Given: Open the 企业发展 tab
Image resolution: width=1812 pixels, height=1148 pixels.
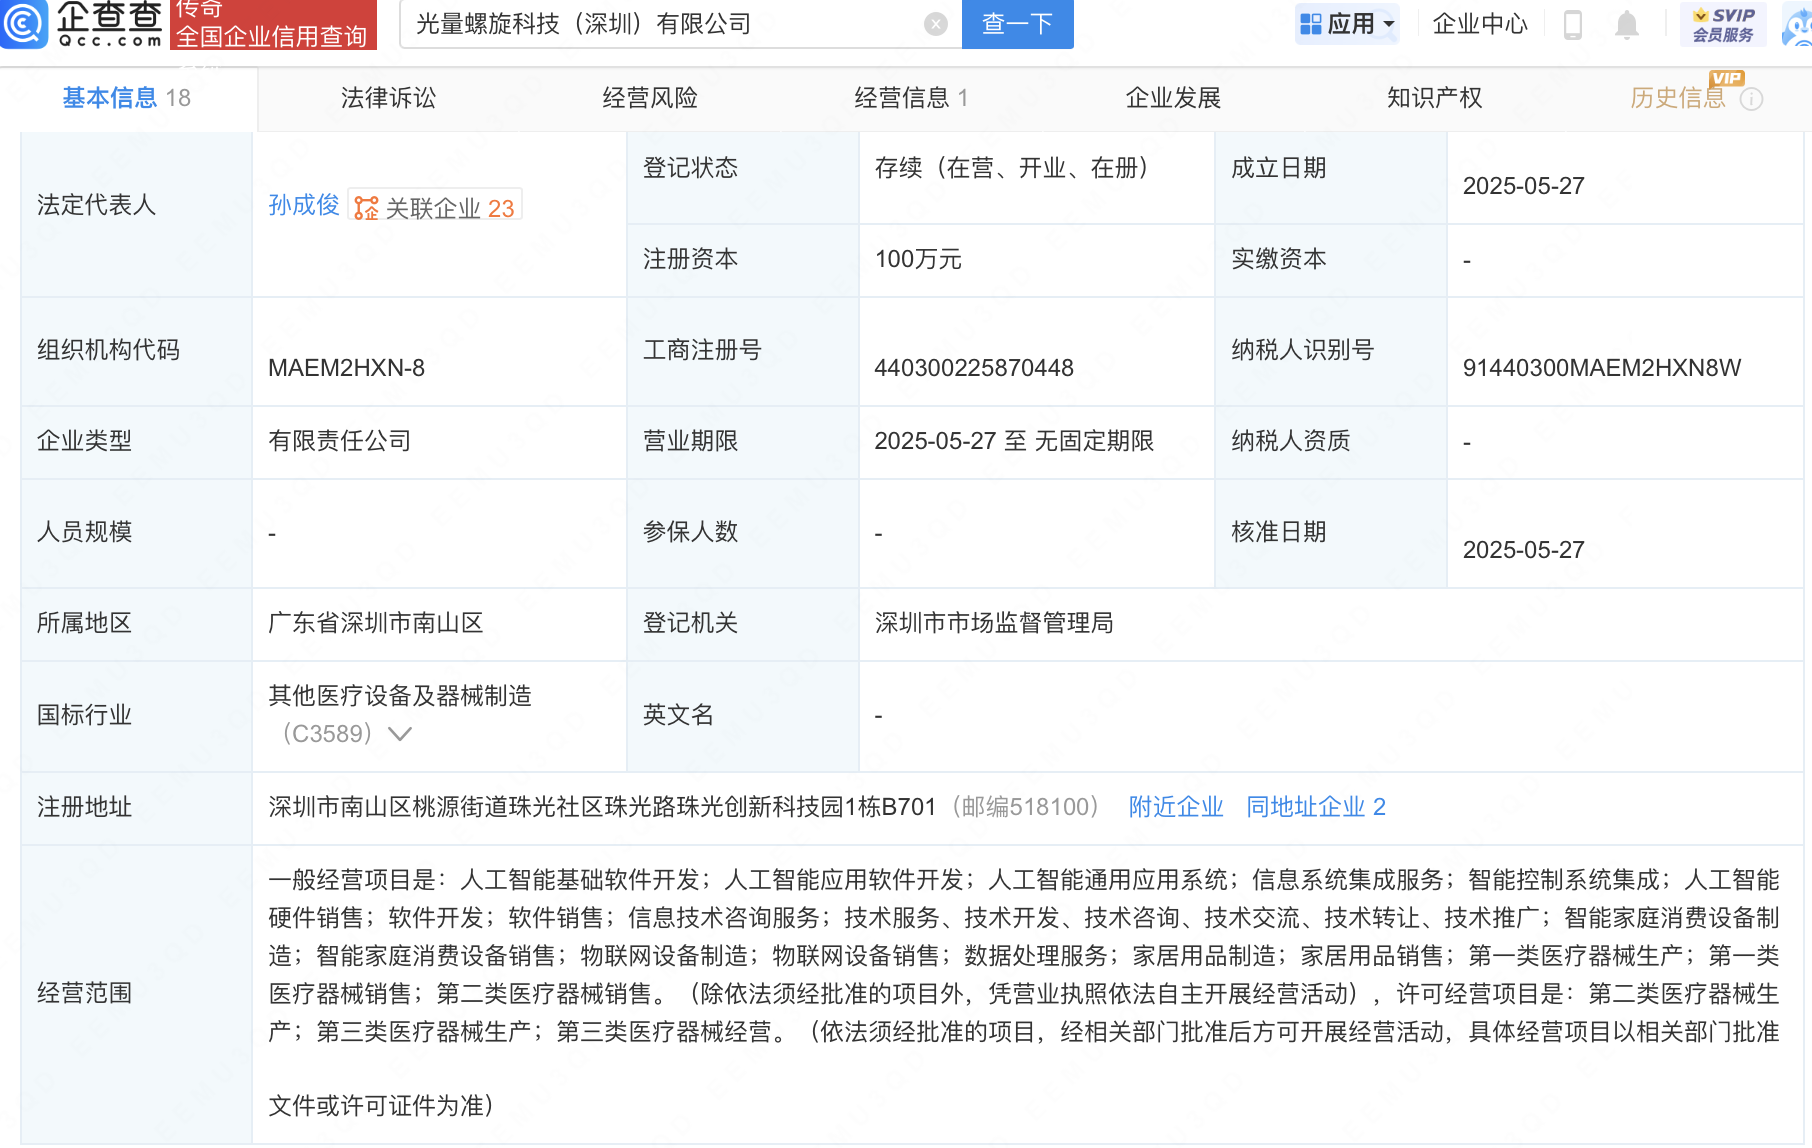Looking at the screenshot, I should tap(1173, 98).
